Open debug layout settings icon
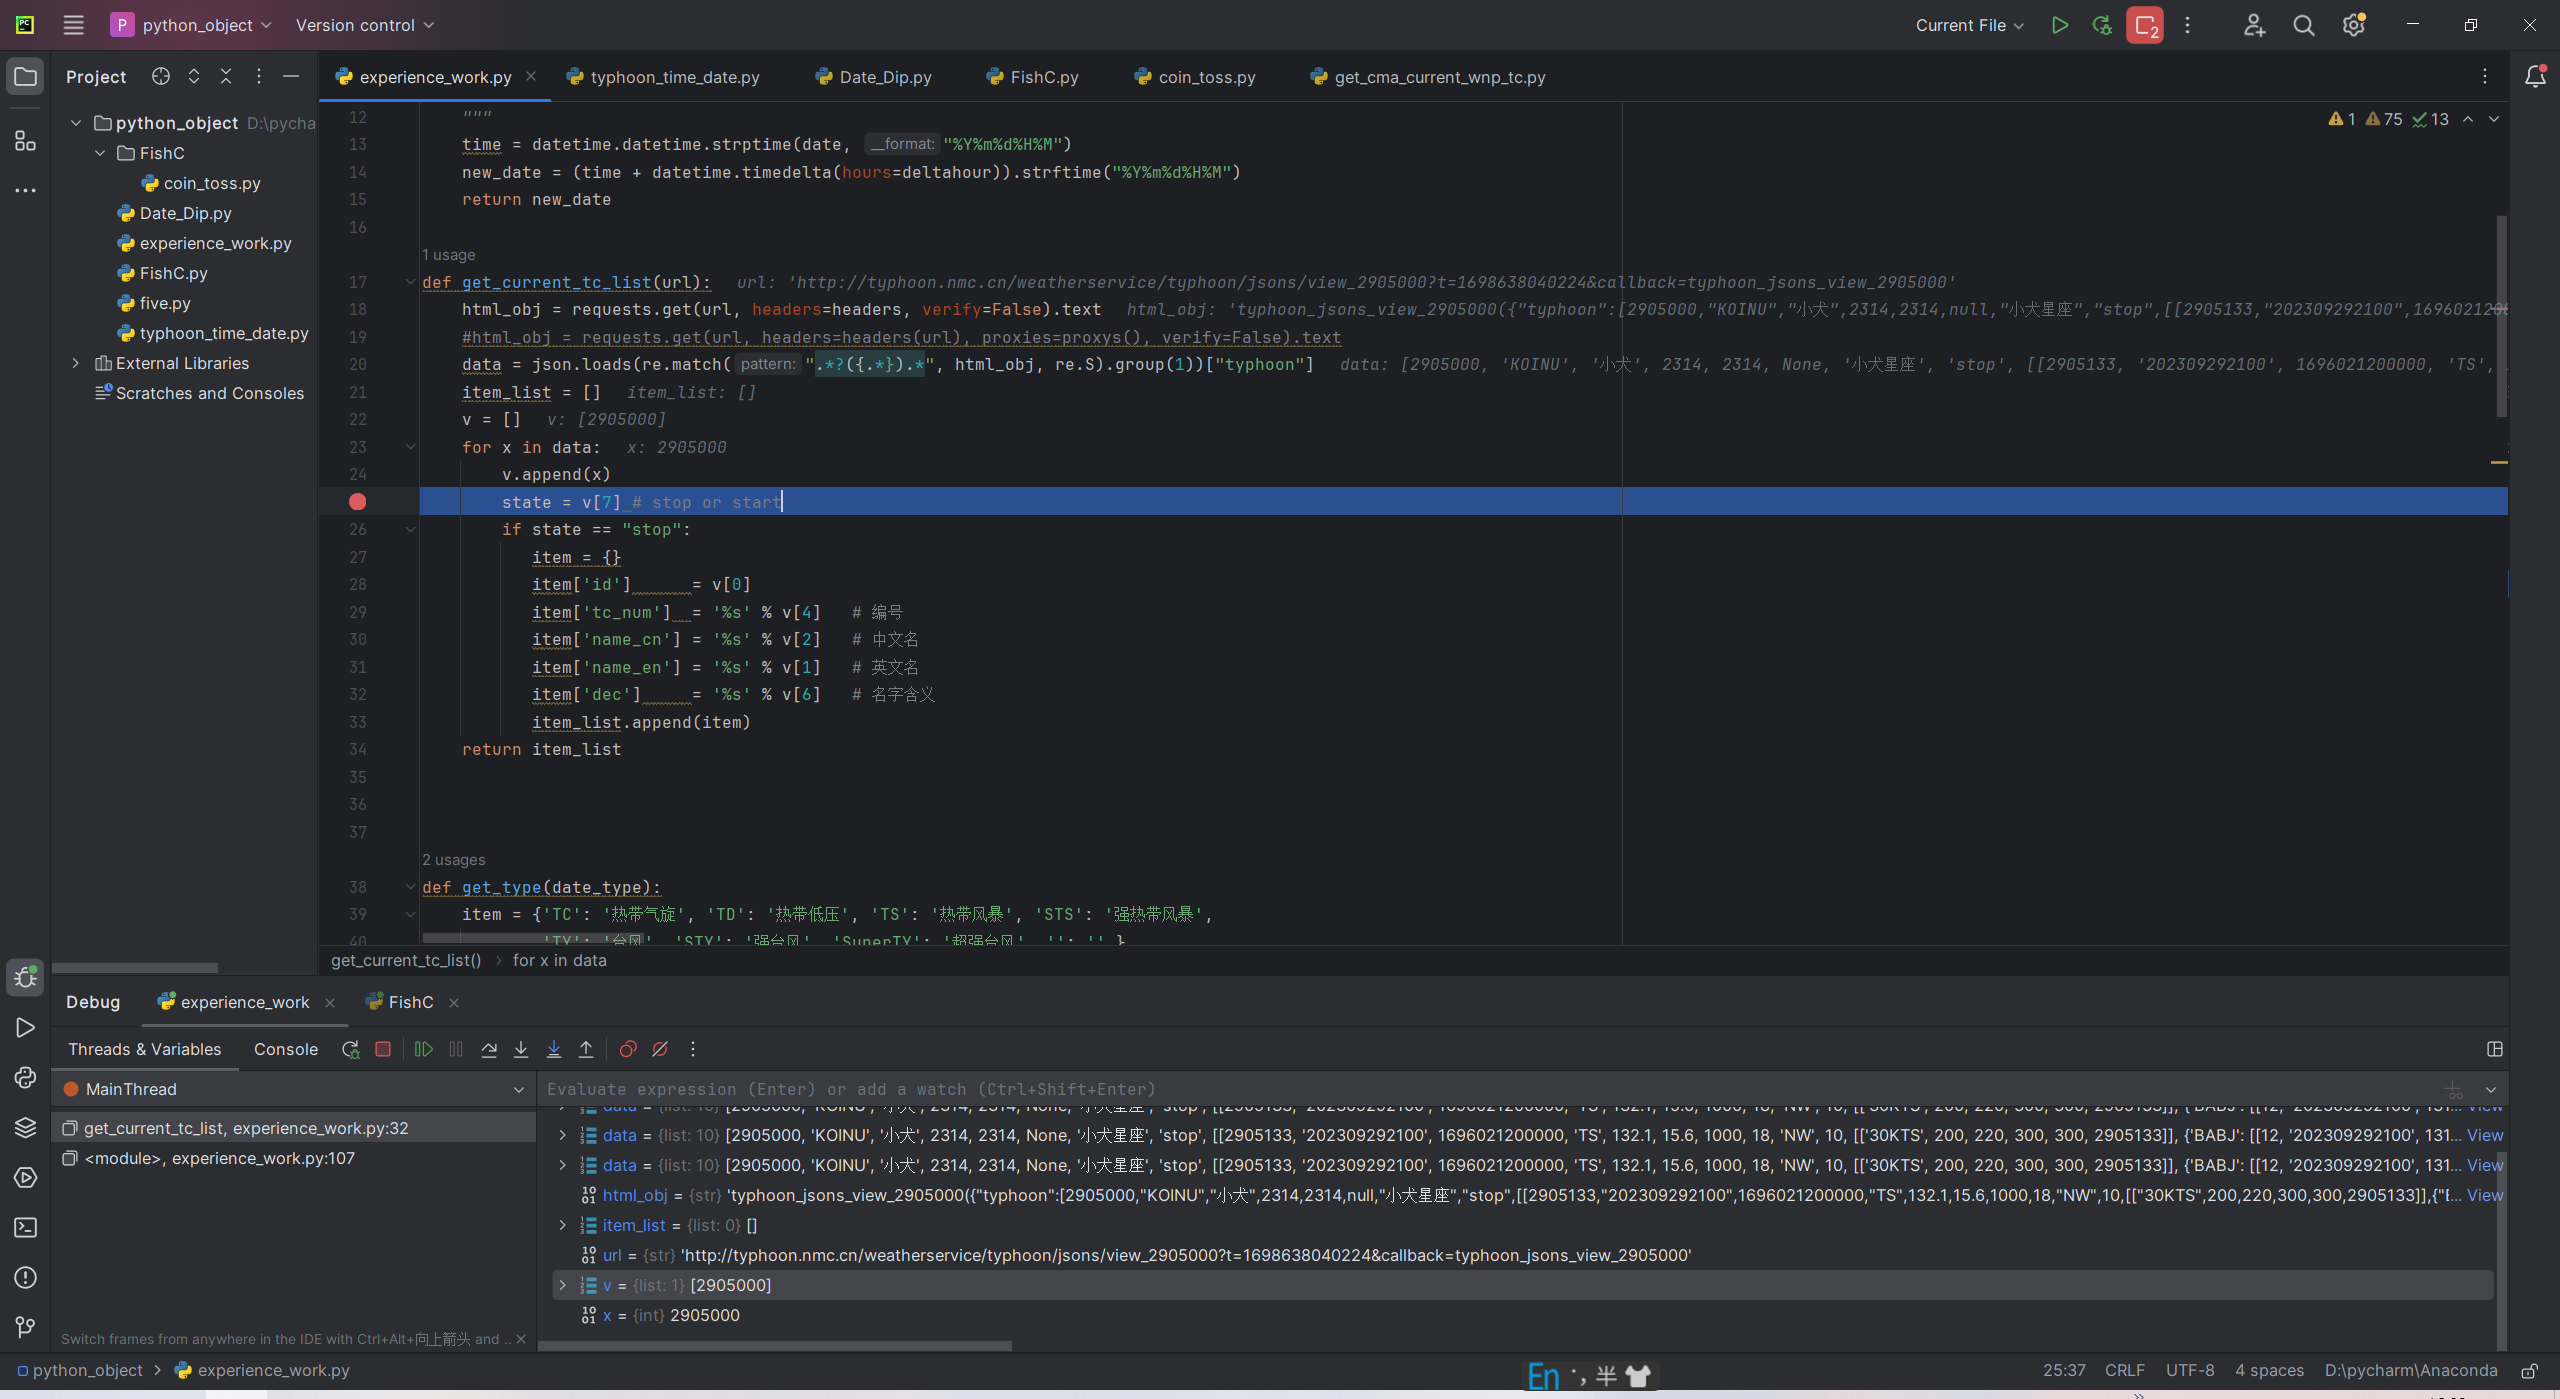Viewport: 2560px width, 1399px height. click(2495, 1049)
